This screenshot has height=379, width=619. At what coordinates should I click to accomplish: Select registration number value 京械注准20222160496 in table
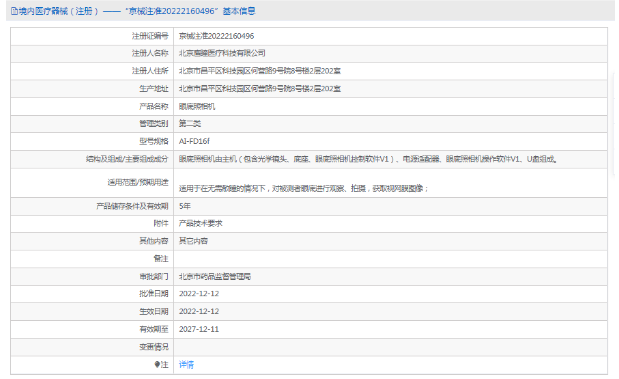[x=216, y=36]
